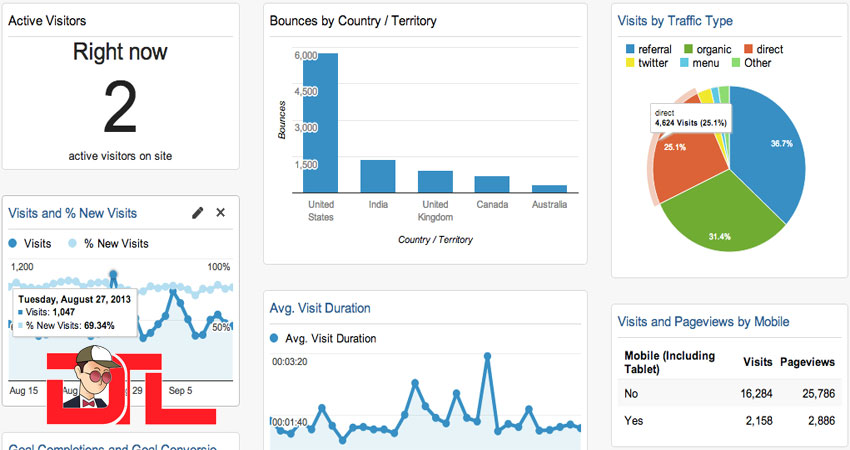
Task: Click the '00:03:20' duration axis label
Action: pos(289,362)
